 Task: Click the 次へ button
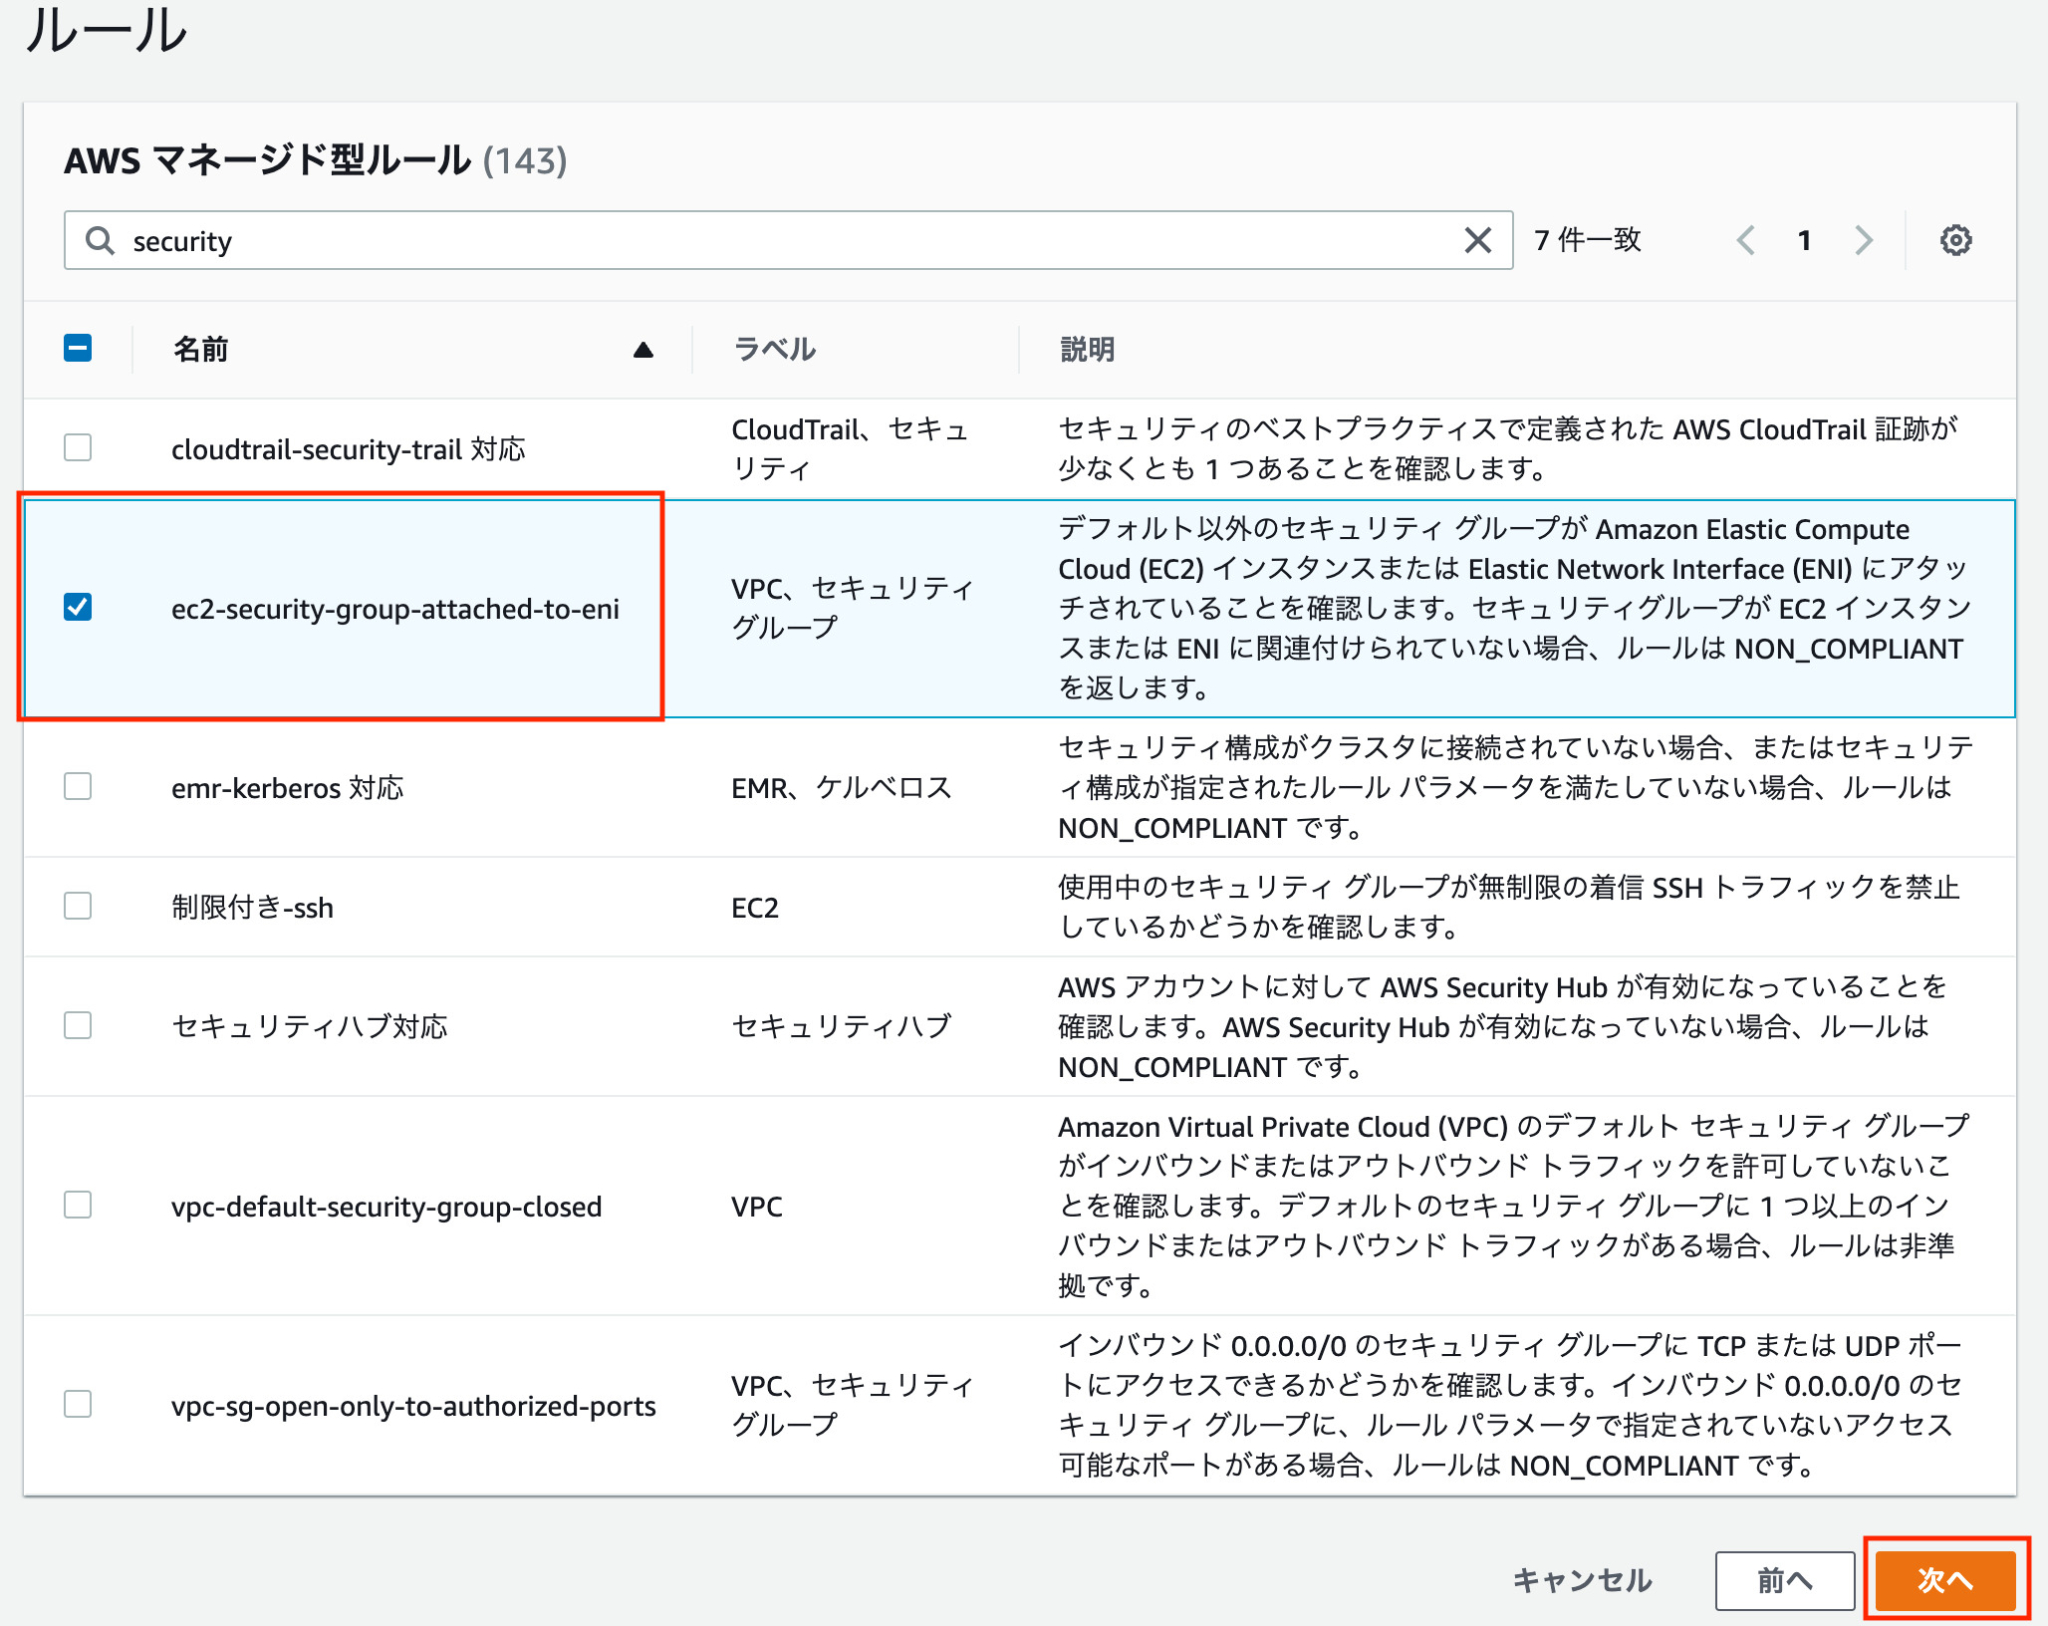(1947, 1582)
